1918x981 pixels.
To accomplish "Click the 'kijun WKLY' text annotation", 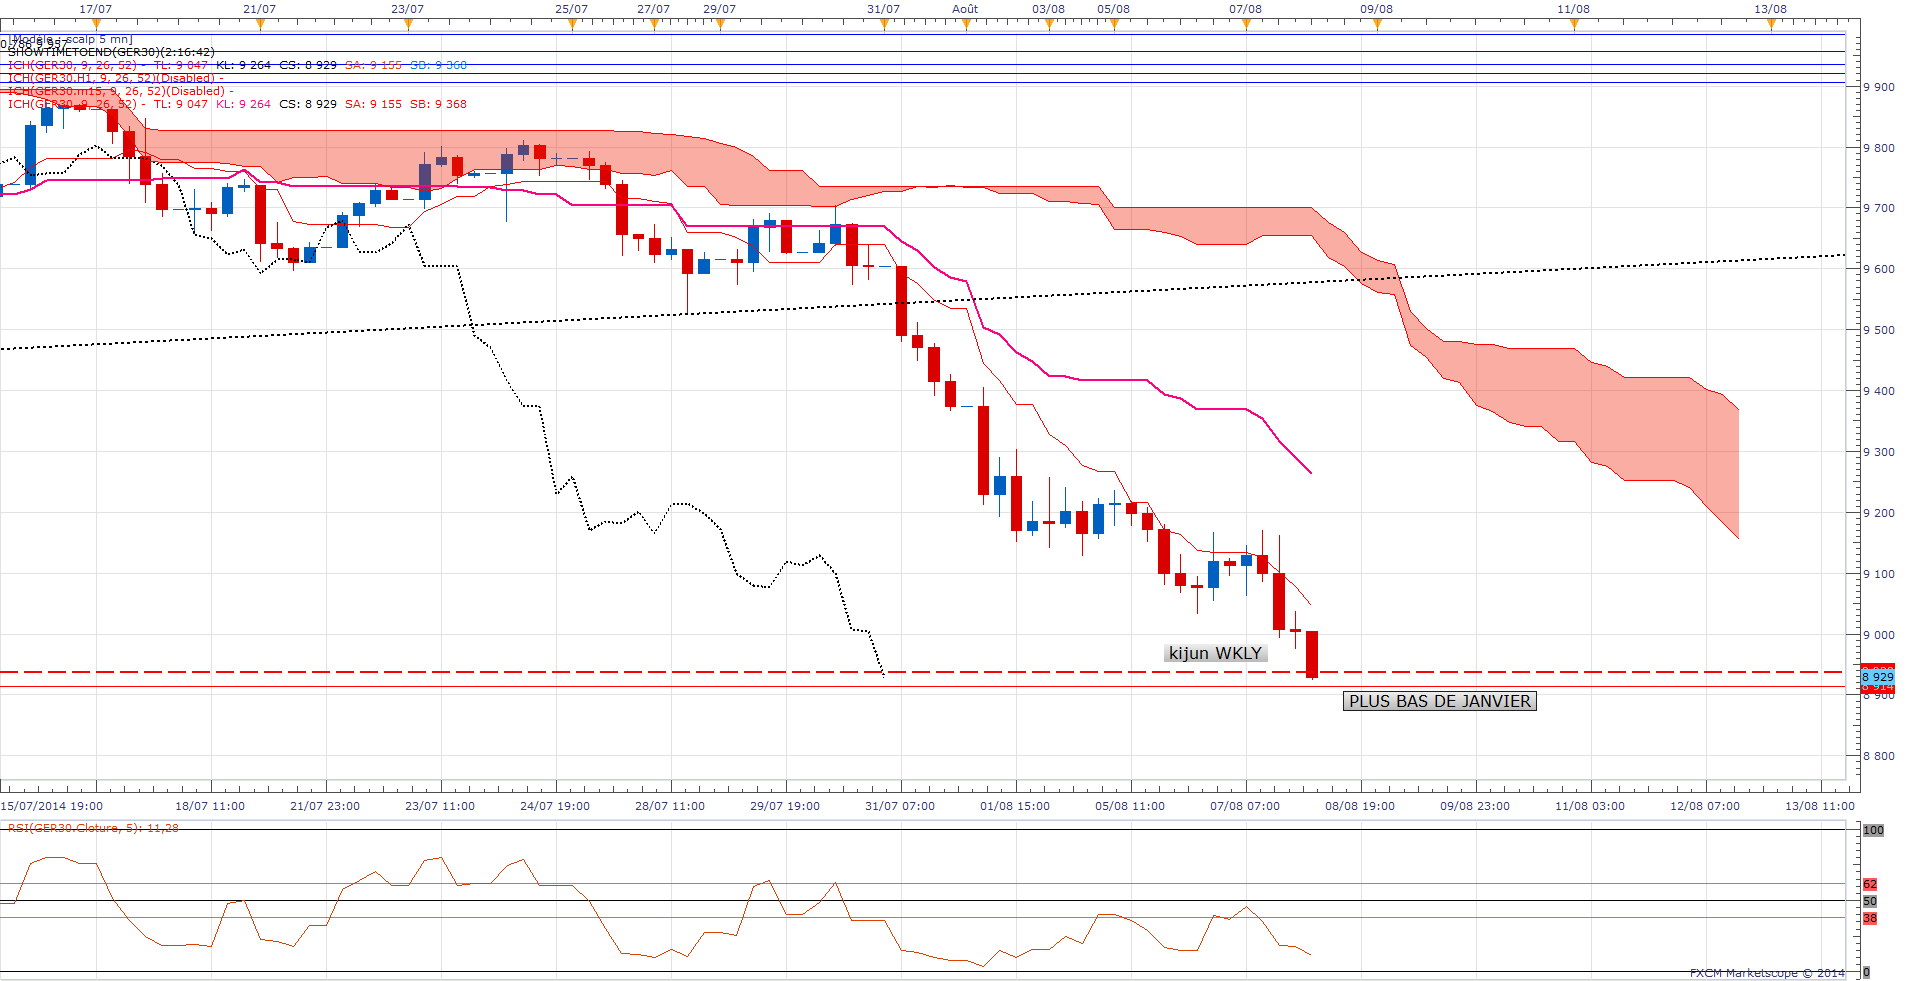I will coord(1215,653).
